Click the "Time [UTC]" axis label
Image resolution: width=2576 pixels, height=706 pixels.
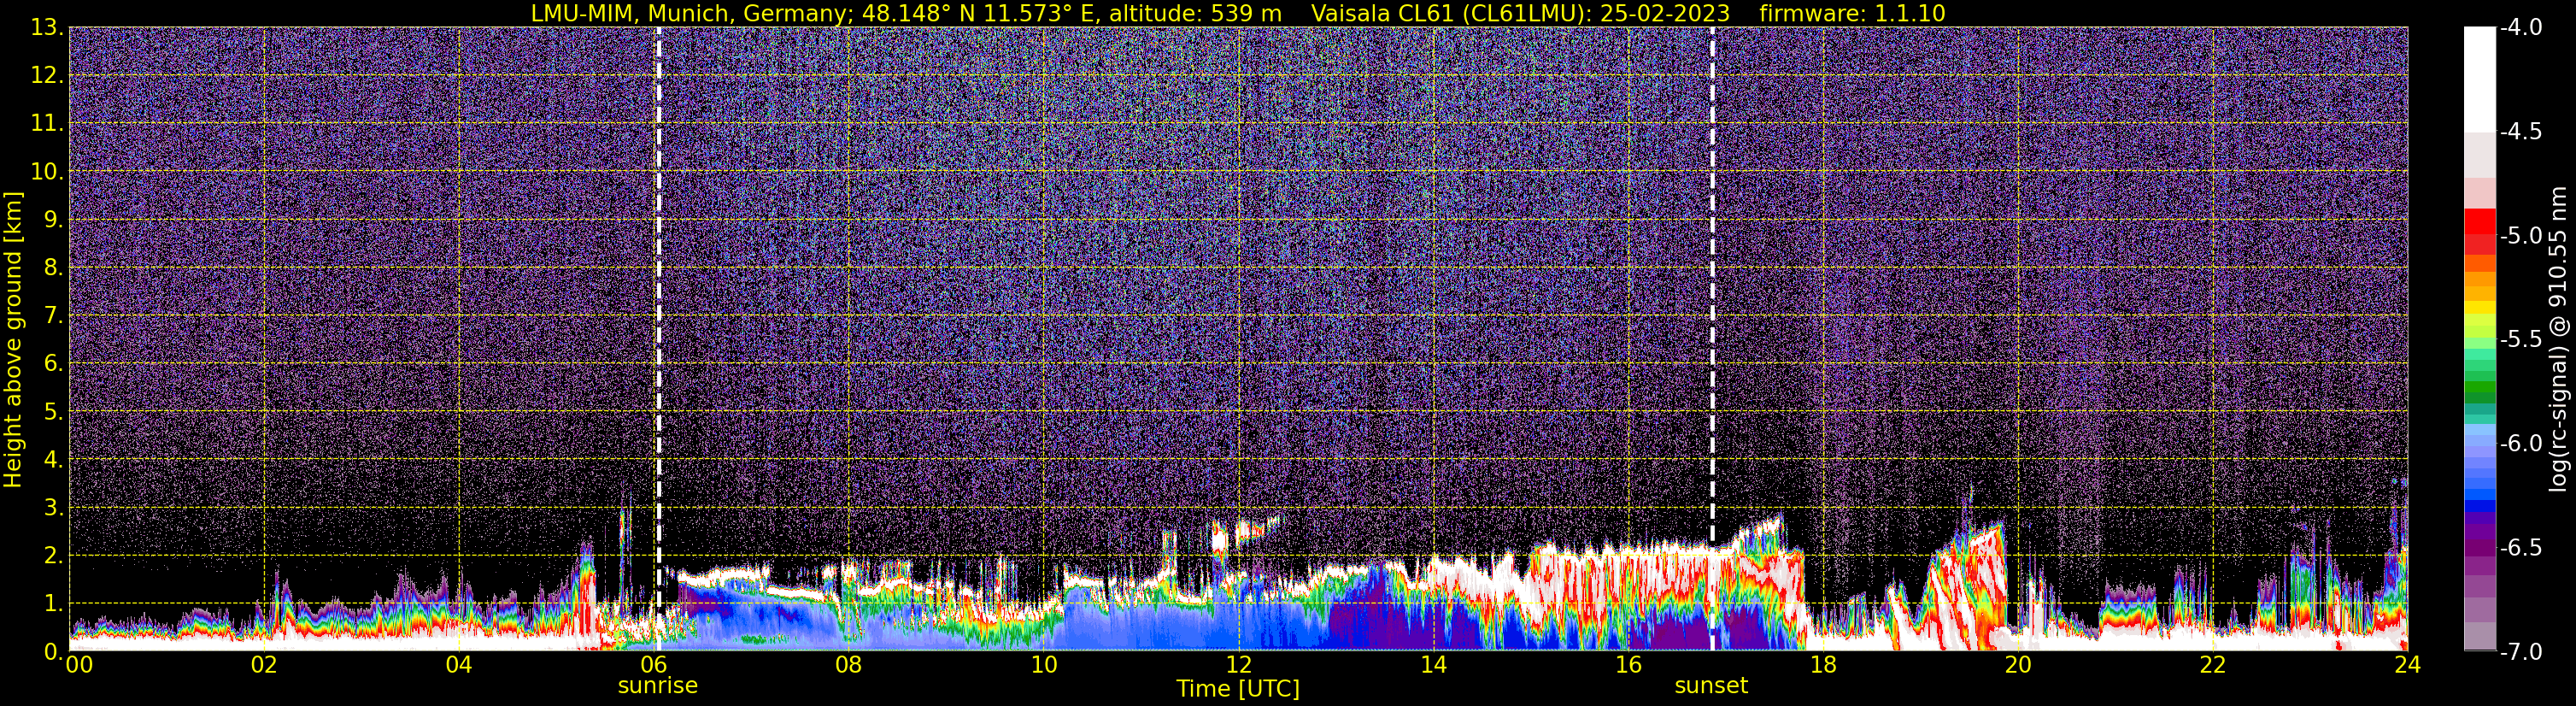point(1238,689)
